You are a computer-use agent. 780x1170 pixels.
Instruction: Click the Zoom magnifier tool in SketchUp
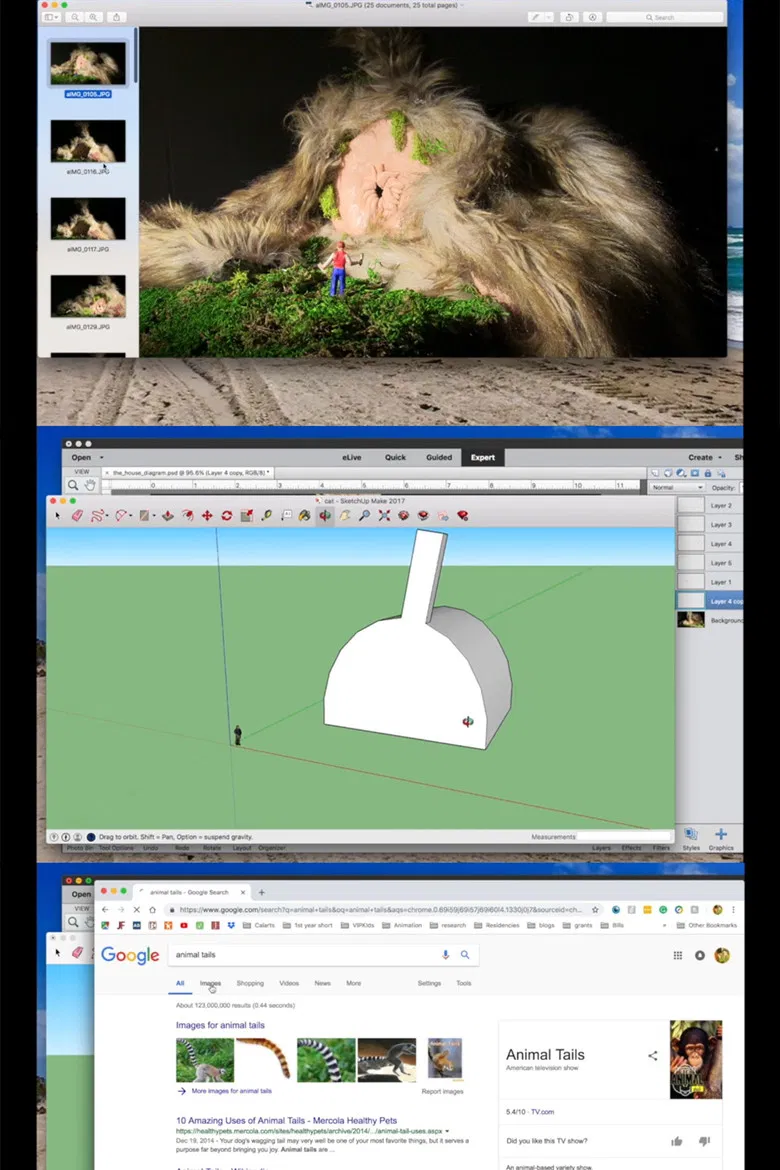coord(365,516)
